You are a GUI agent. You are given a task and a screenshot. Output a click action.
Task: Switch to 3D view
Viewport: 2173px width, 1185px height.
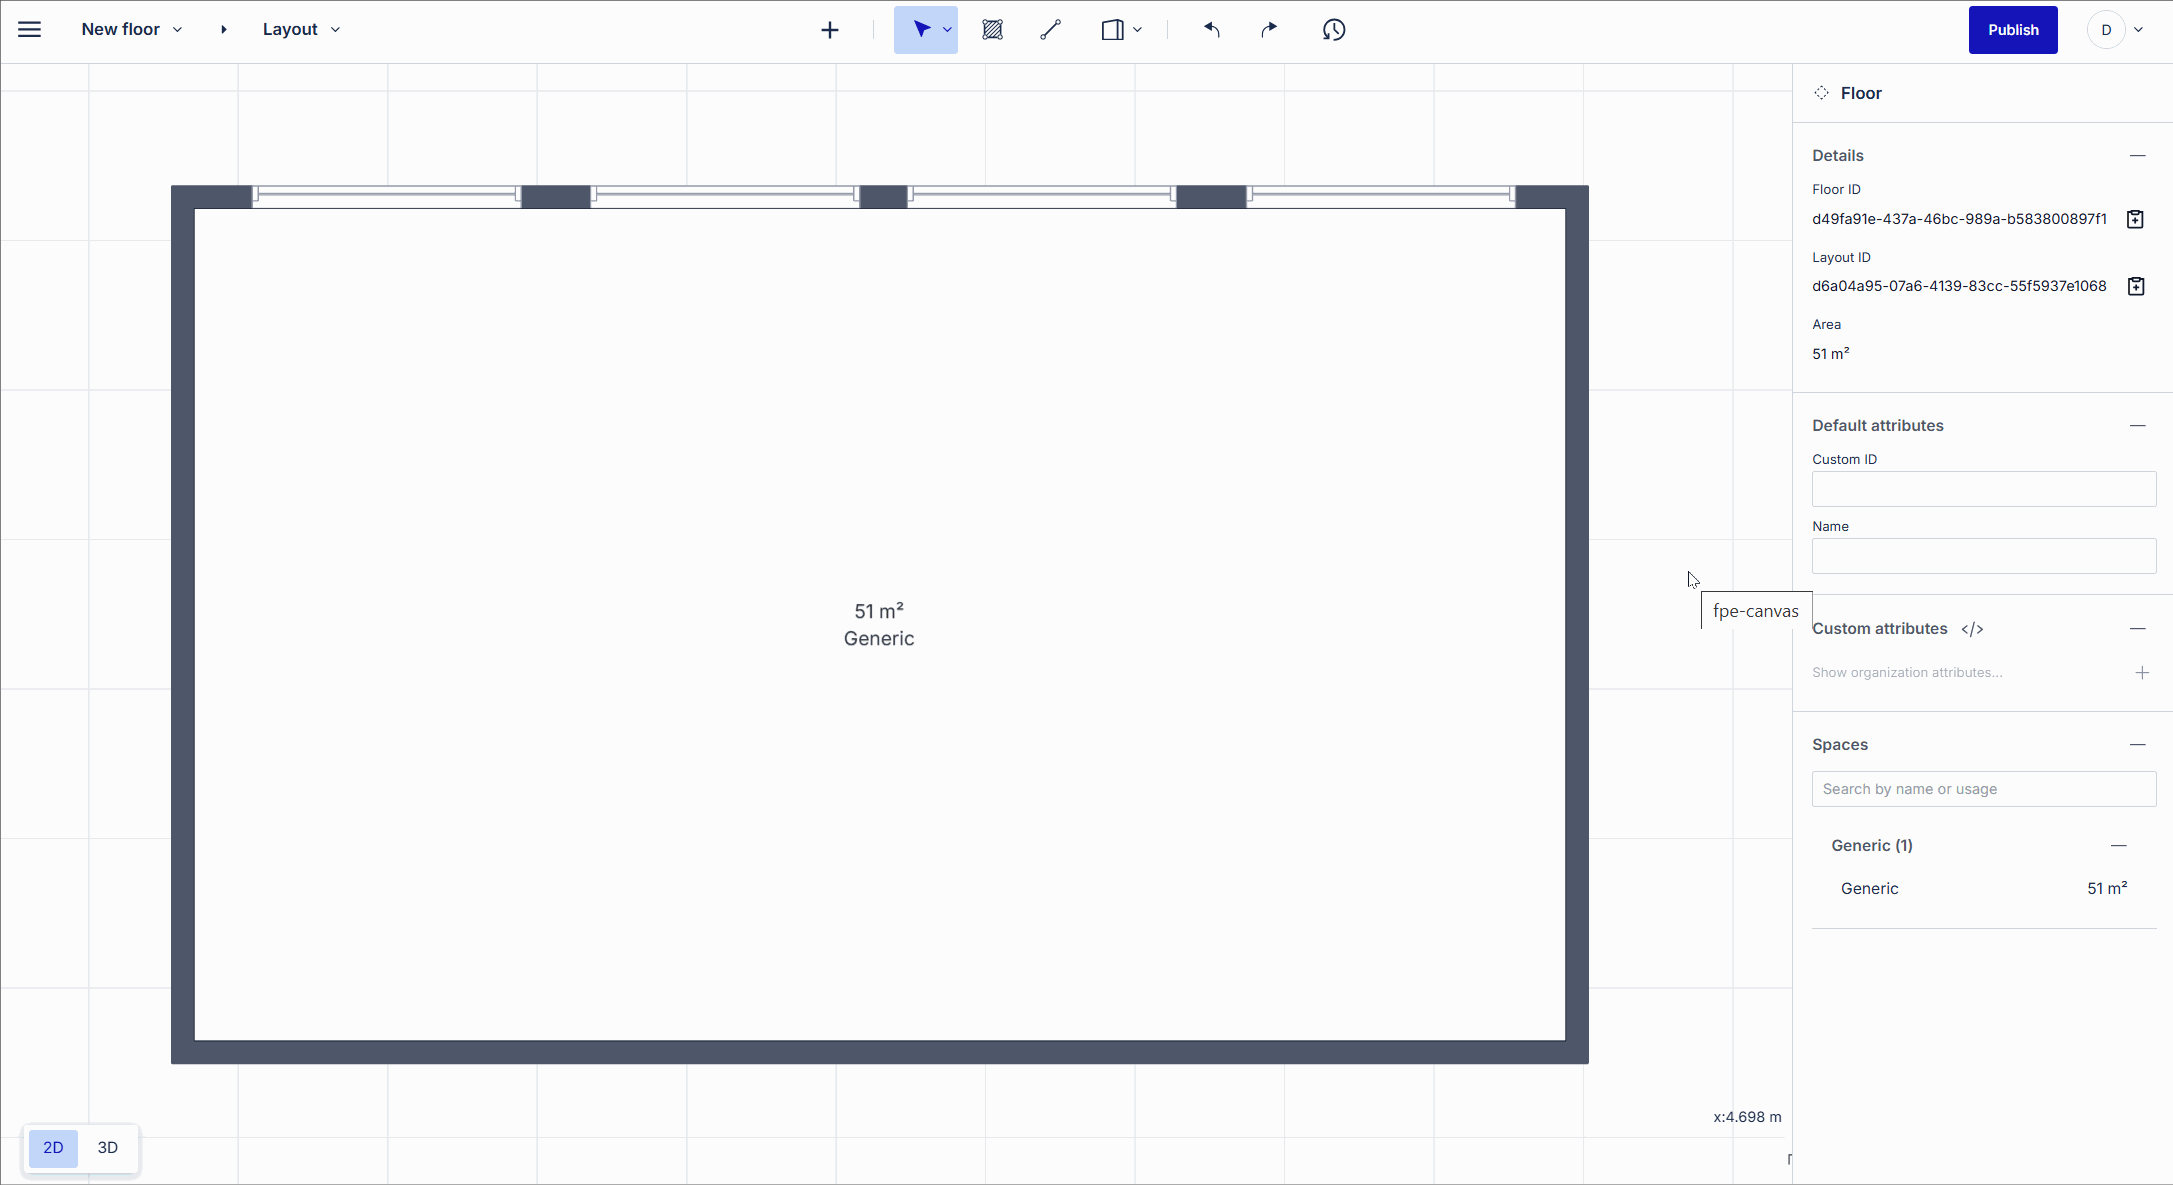point(107,1148)
